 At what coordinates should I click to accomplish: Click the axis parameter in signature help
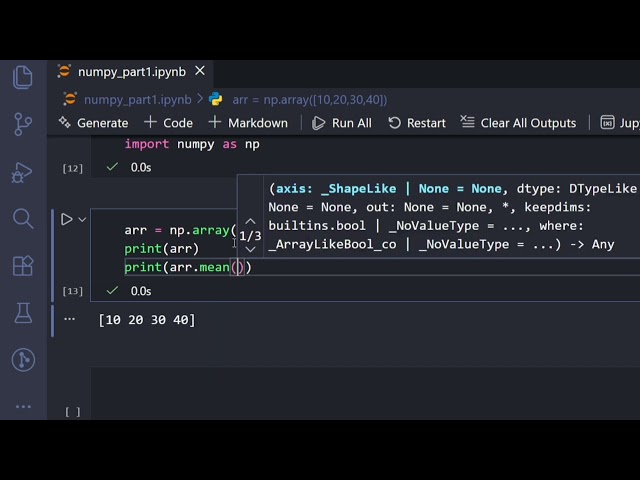point(389,189)
